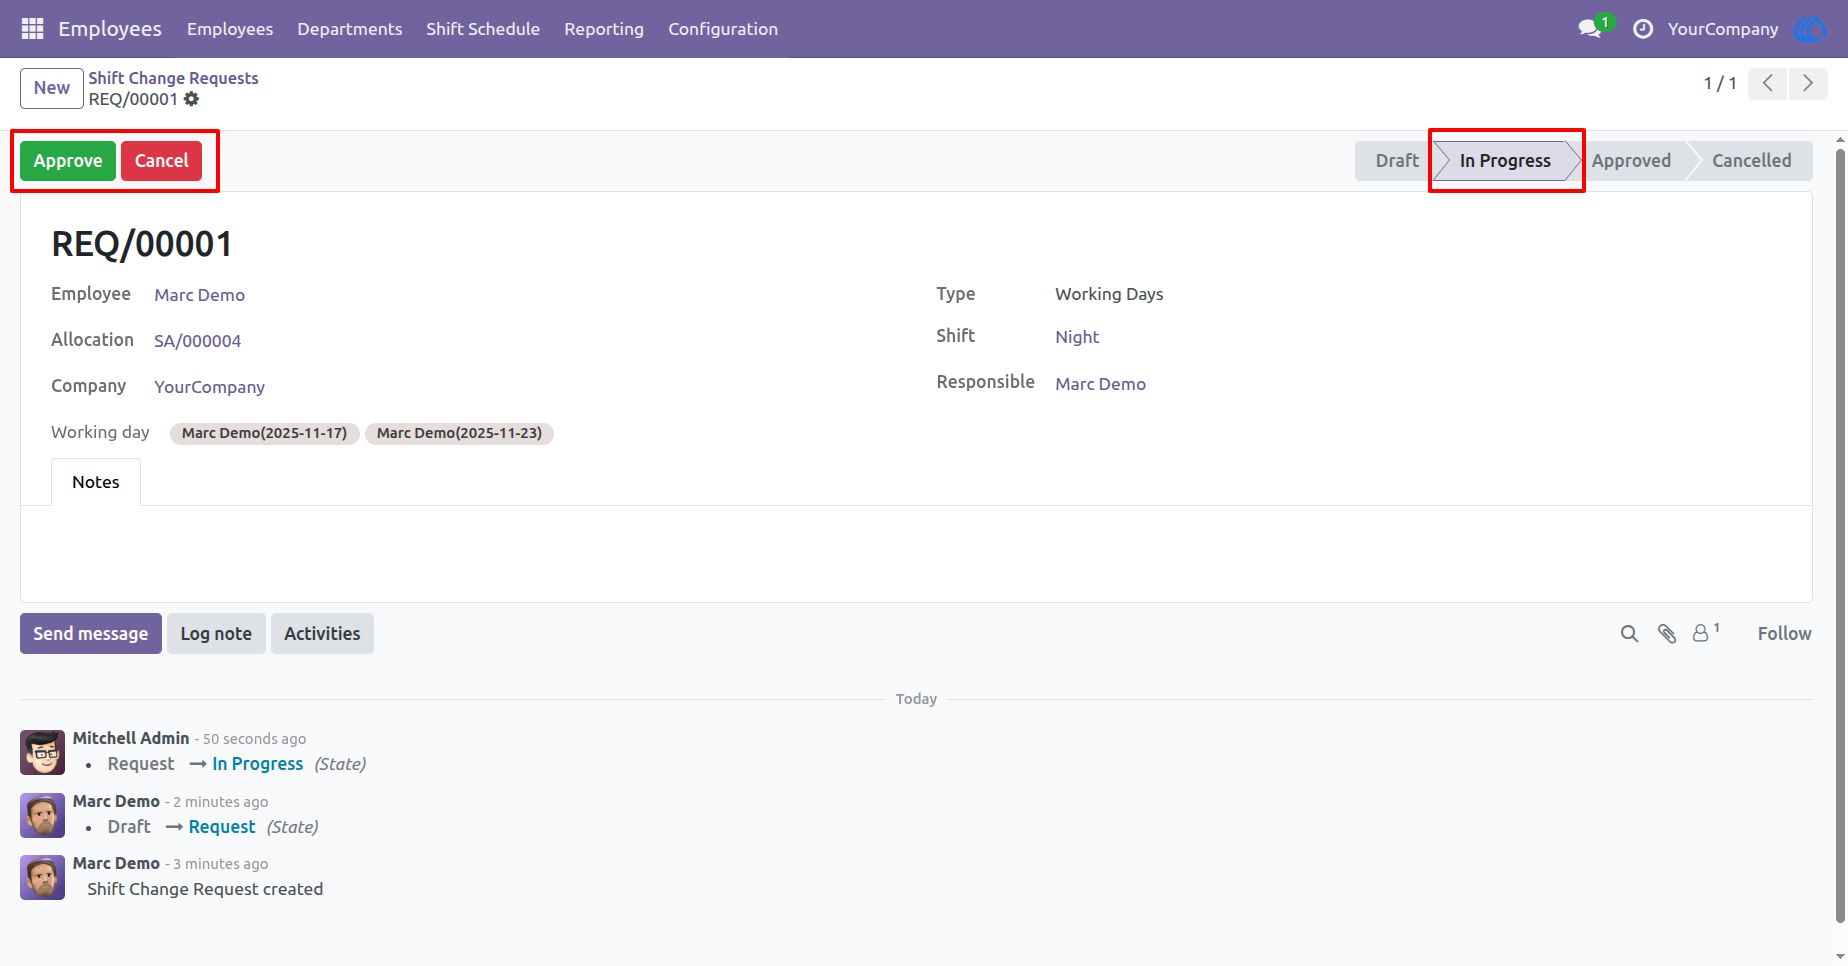
Task: Click the Employees app title
Action: 110,29
